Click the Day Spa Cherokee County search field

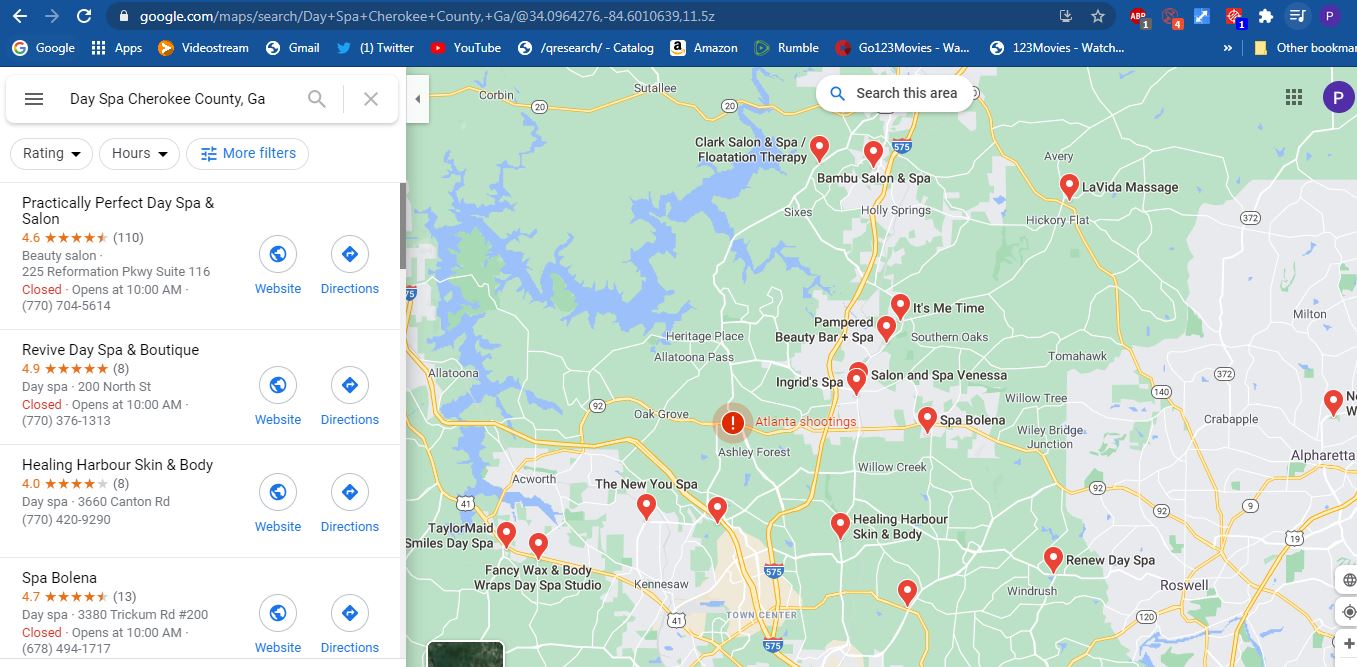(x=168, y=99)
